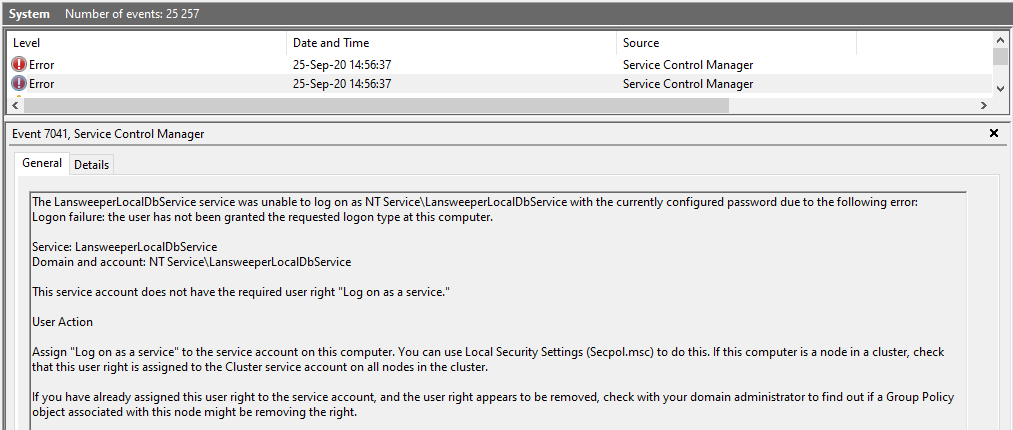Click the error icon in the first event row
The image size is (1013, 430).
click(x=19, y=65)
